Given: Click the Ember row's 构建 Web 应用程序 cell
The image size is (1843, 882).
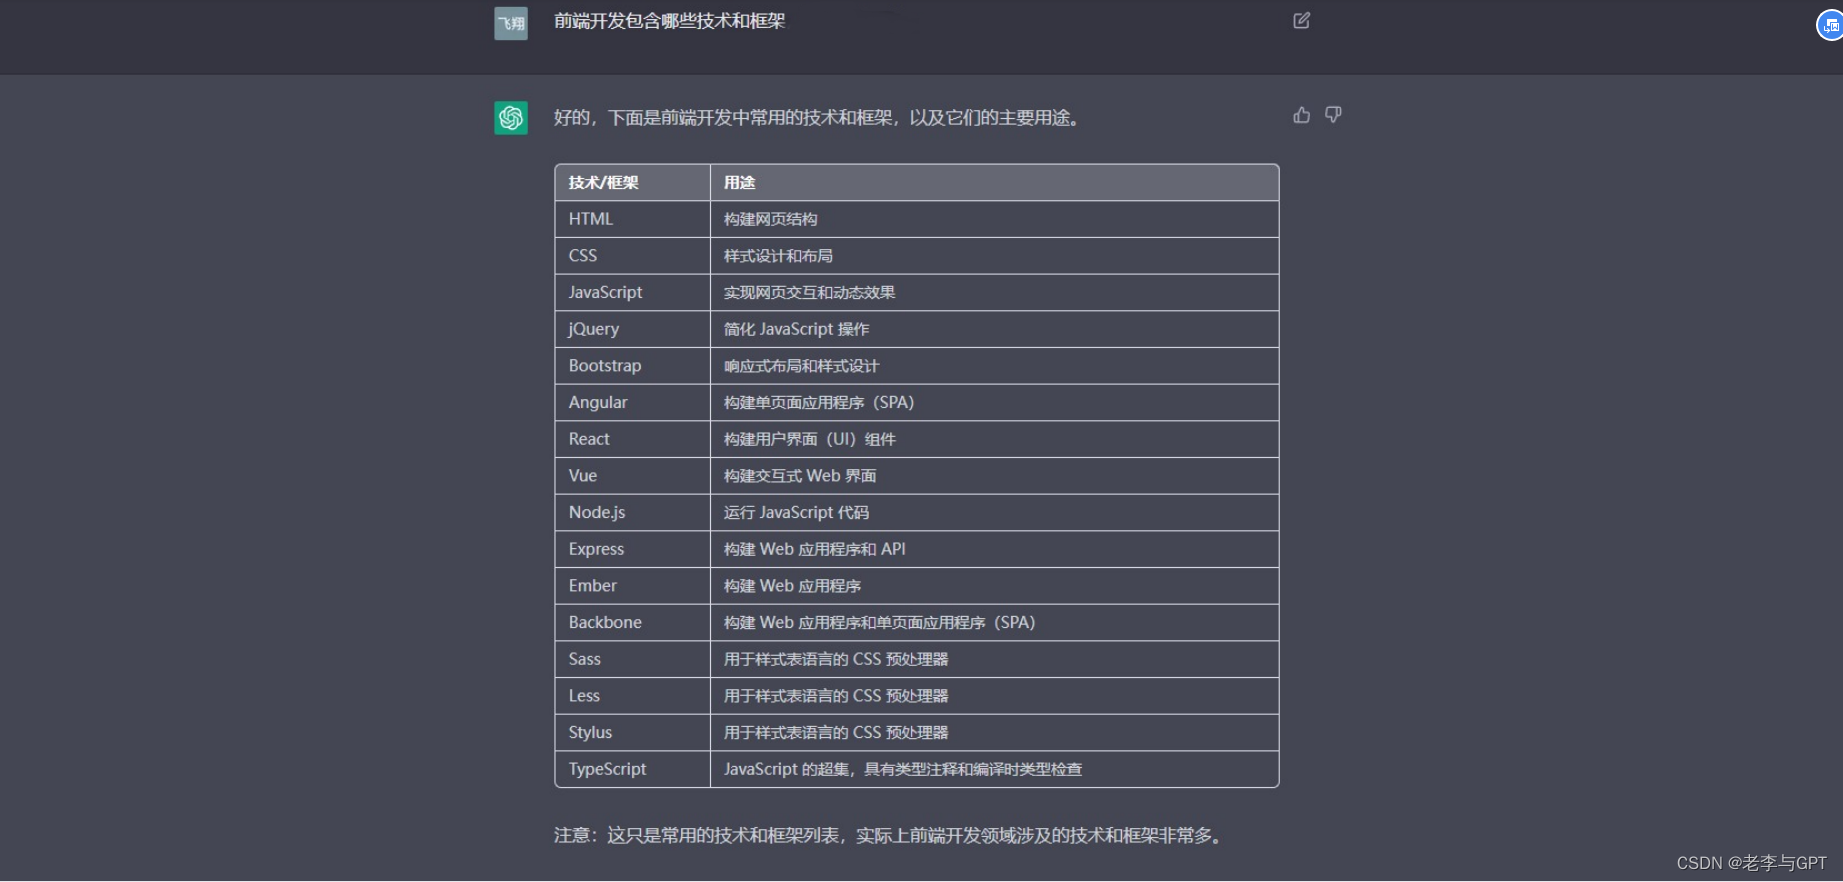Looking at the screenshot, I should (x=995, y=586).
